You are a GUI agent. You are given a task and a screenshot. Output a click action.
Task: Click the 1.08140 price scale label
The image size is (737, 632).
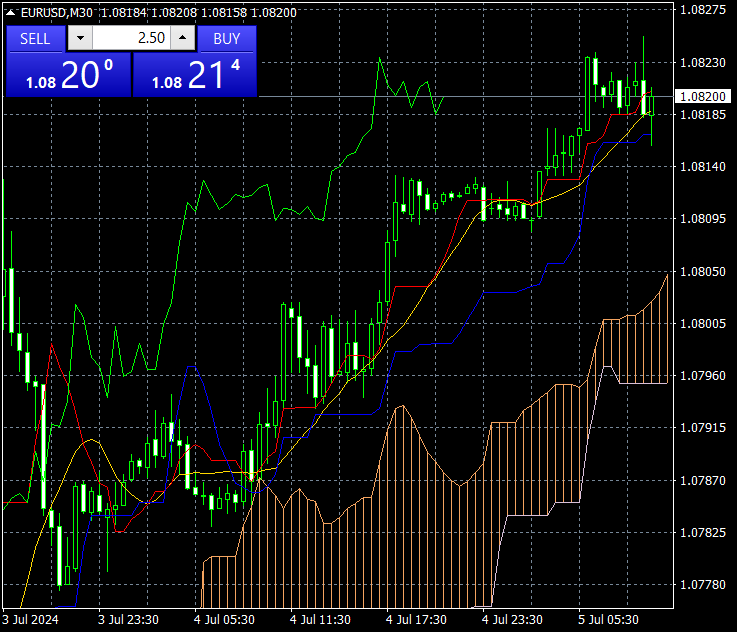click(703, 167)
